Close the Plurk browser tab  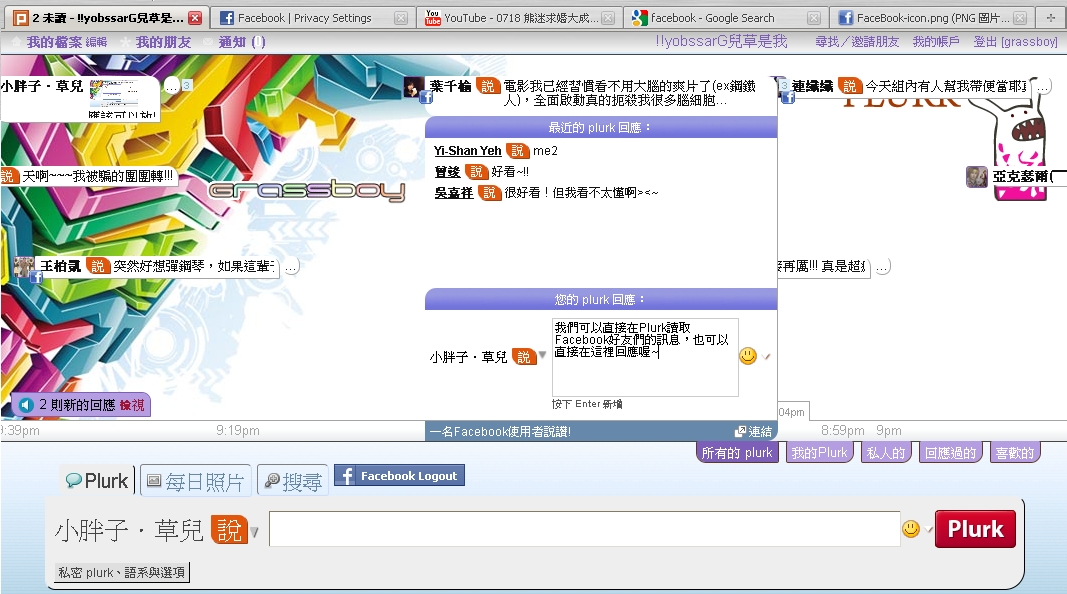(195, 18)
